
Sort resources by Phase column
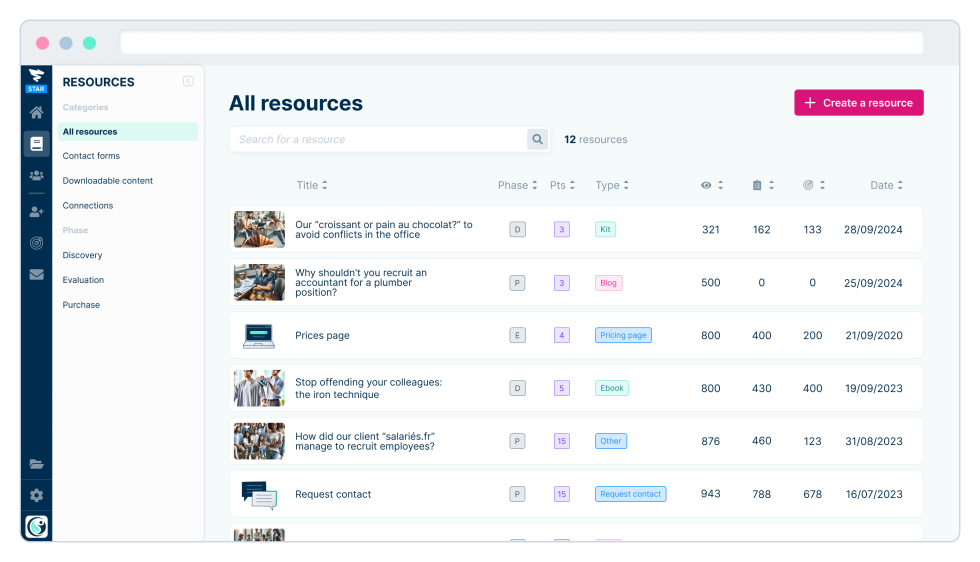click(517, 185)
